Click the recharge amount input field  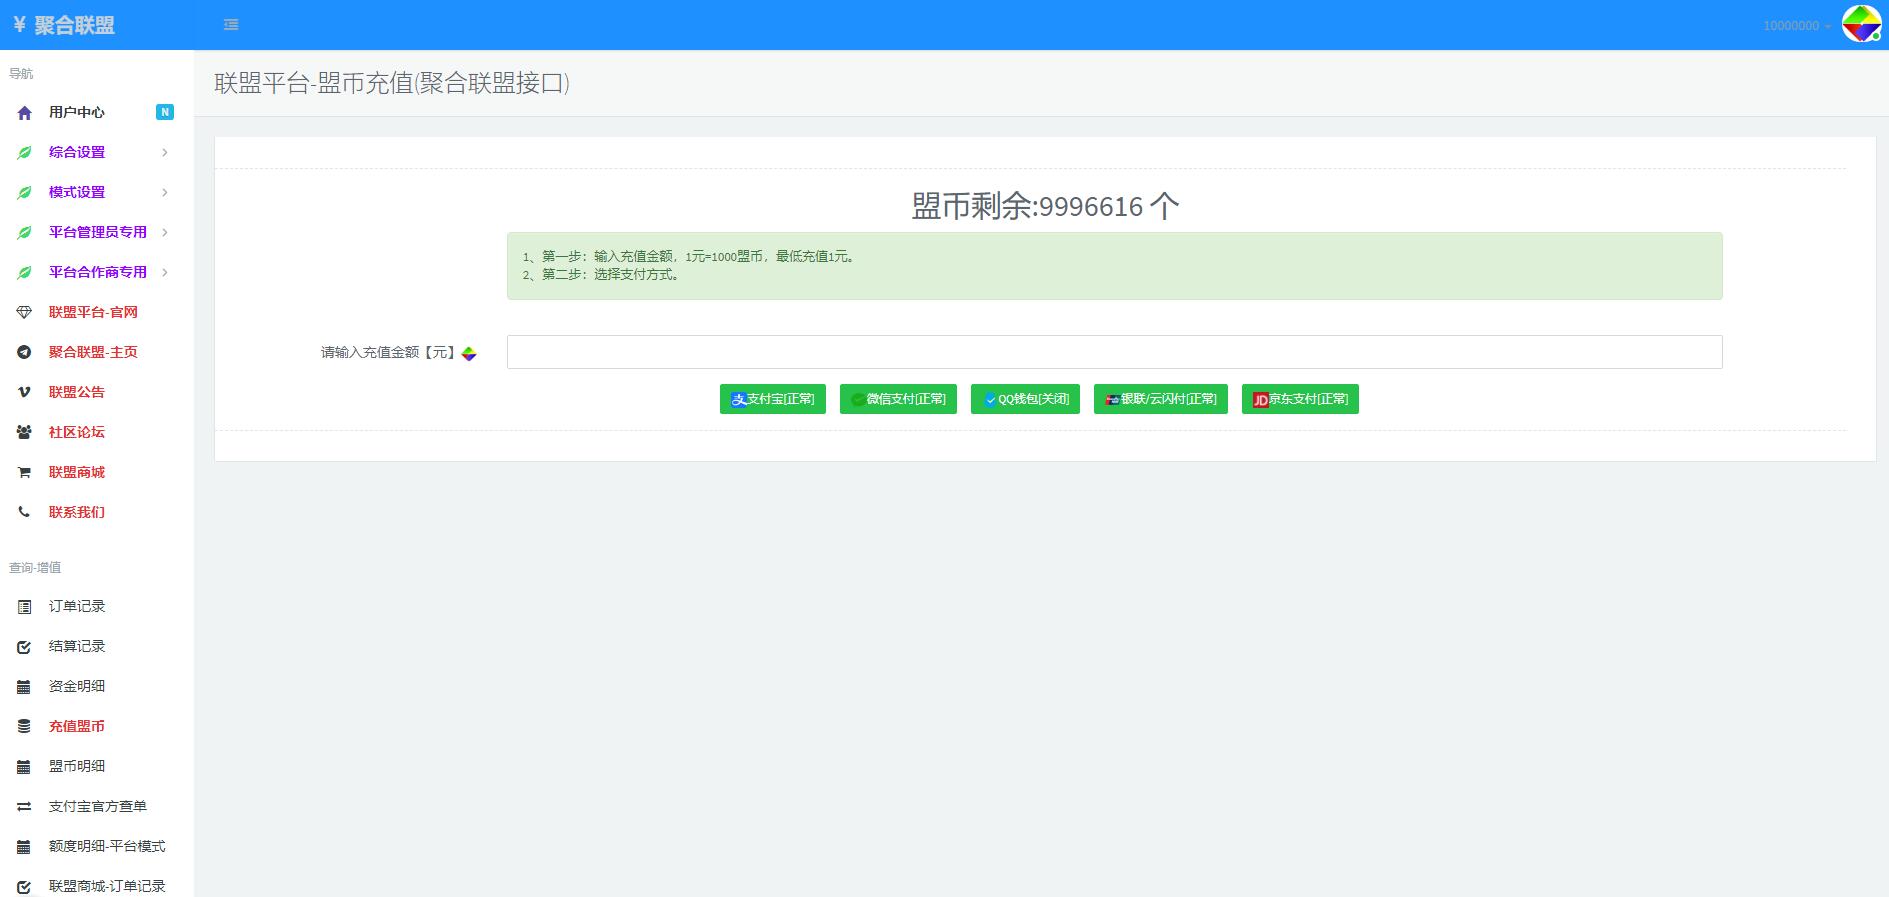tap(1114, 352)
